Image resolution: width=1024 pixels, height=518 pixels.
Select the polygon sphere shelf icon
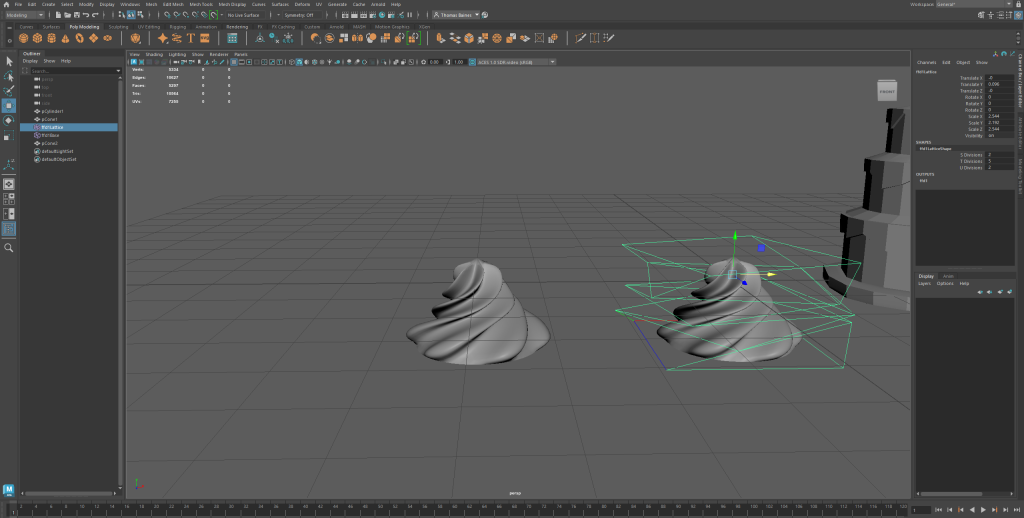click(x=26, y=38)
